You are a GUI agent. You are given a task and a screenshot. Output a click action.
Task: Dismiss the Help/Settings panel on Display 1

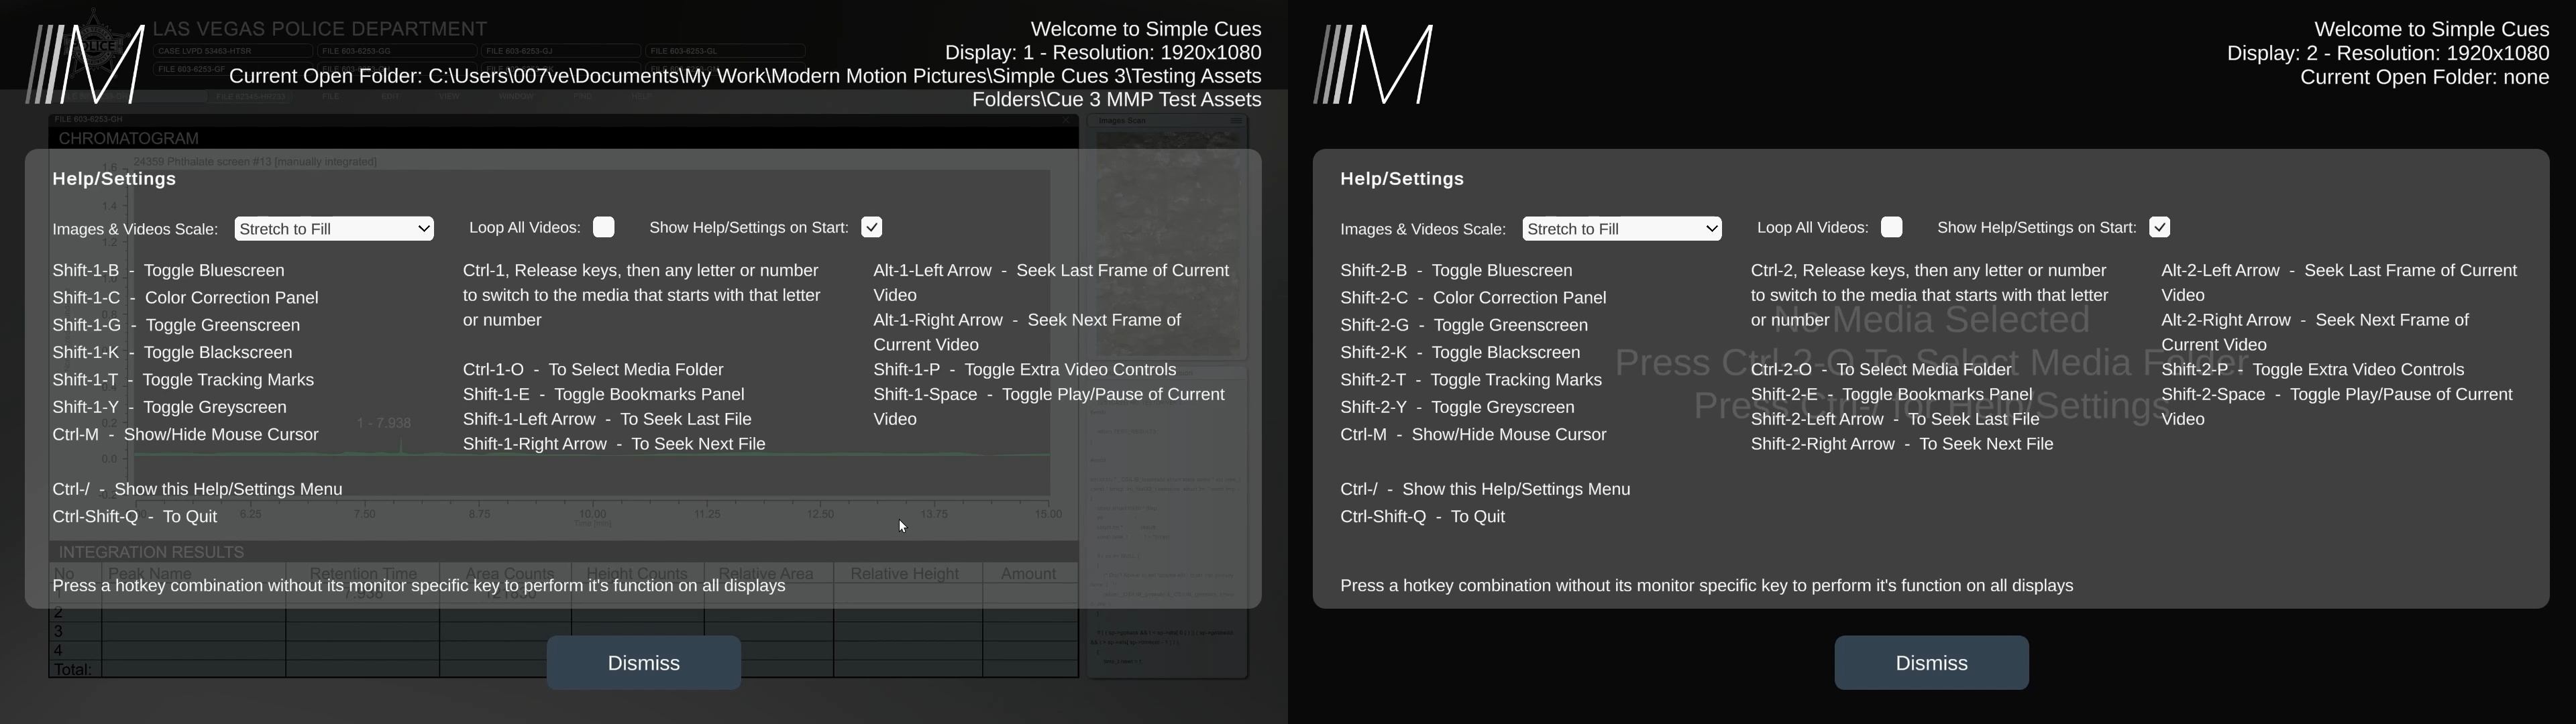(x=643, y=663)
